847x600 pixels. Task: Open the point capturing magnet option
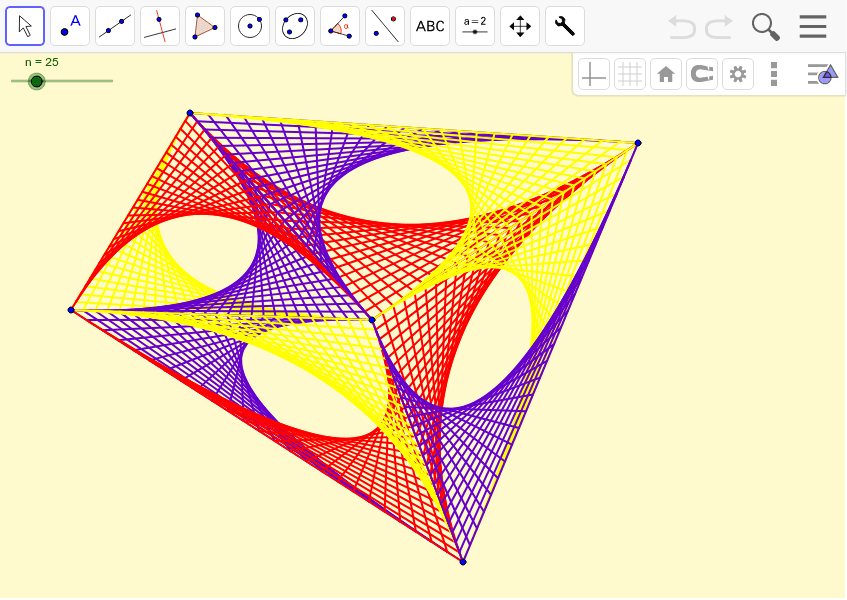[x=702, y=74]
